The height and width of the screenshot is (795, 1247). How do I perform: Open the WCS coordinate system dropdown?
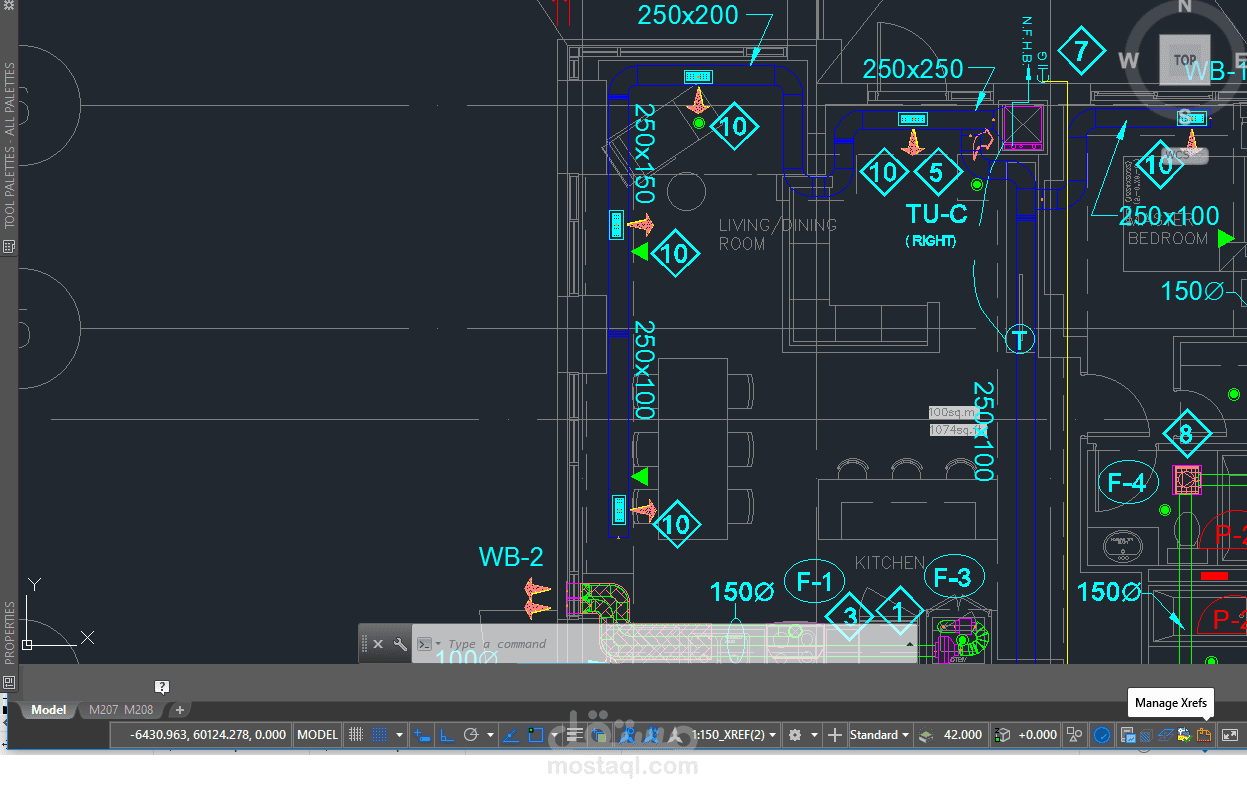tap(1183, 155)
